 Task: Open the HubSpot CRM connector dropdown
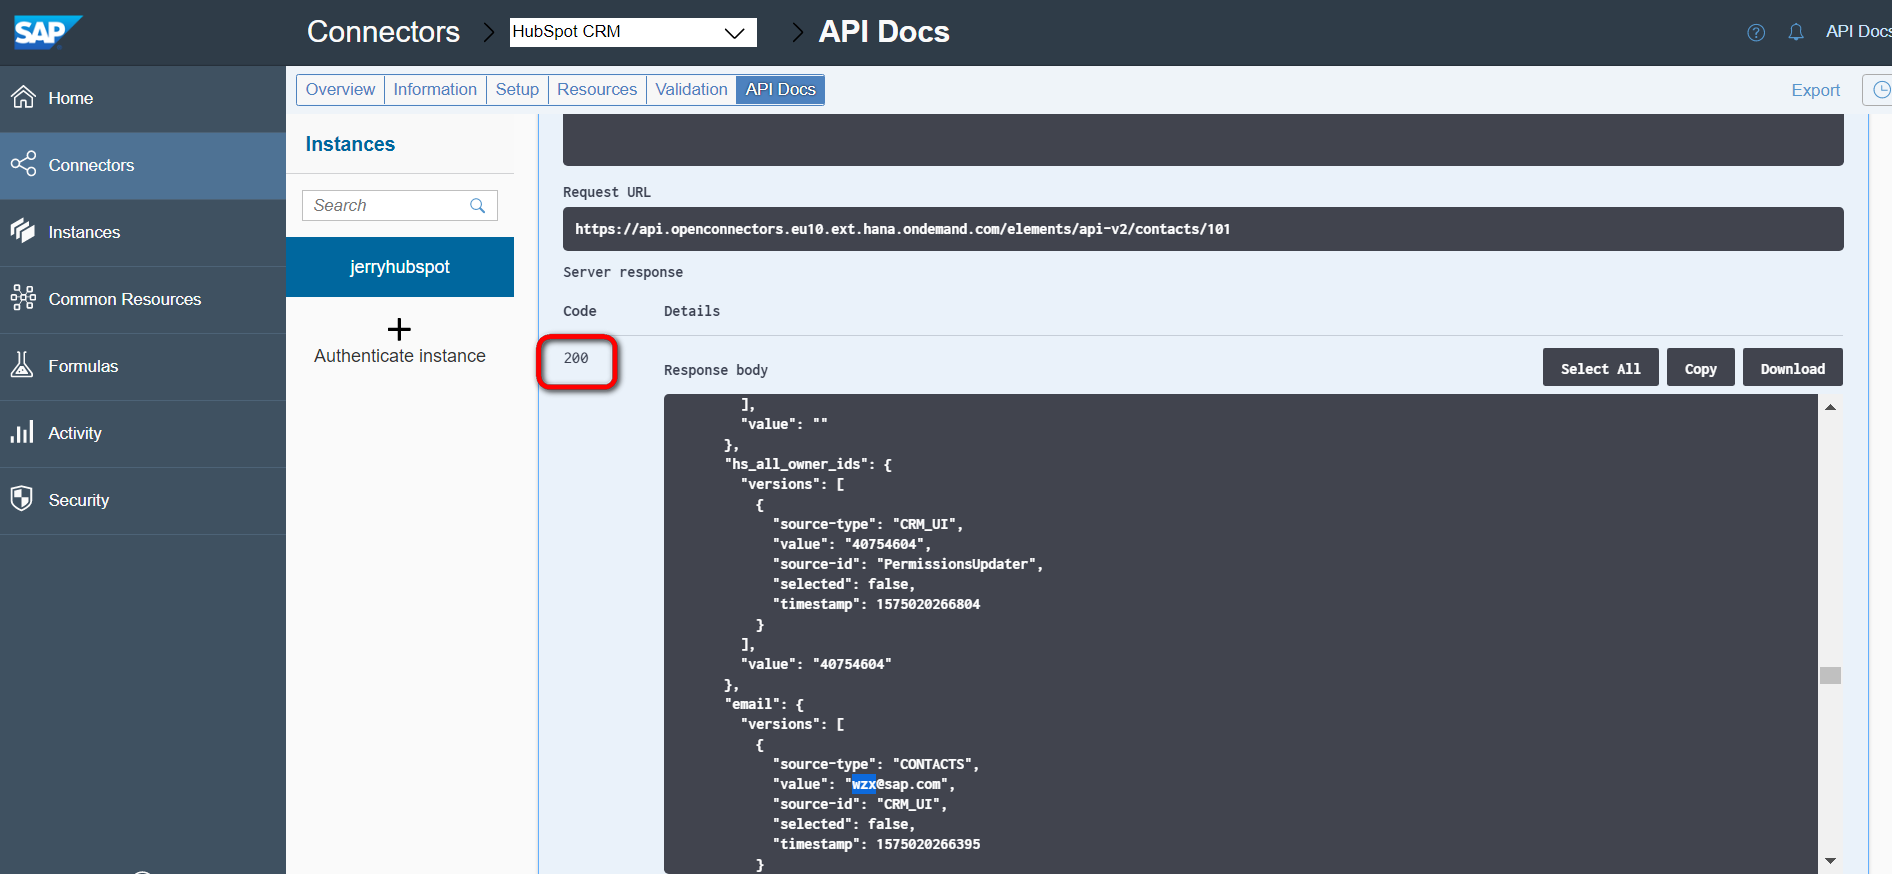633,32
